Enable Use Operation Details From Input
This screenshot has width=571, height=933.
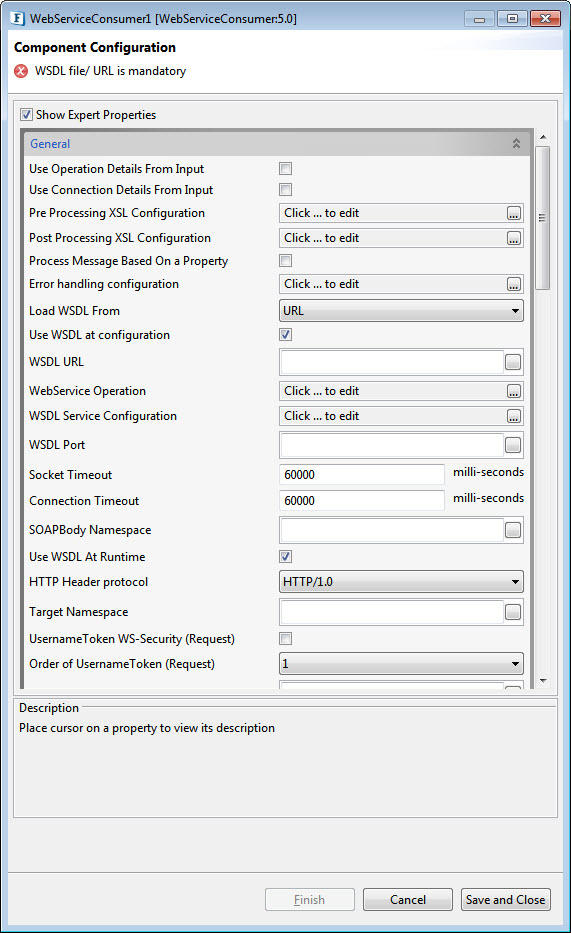(x=286, y=169)
